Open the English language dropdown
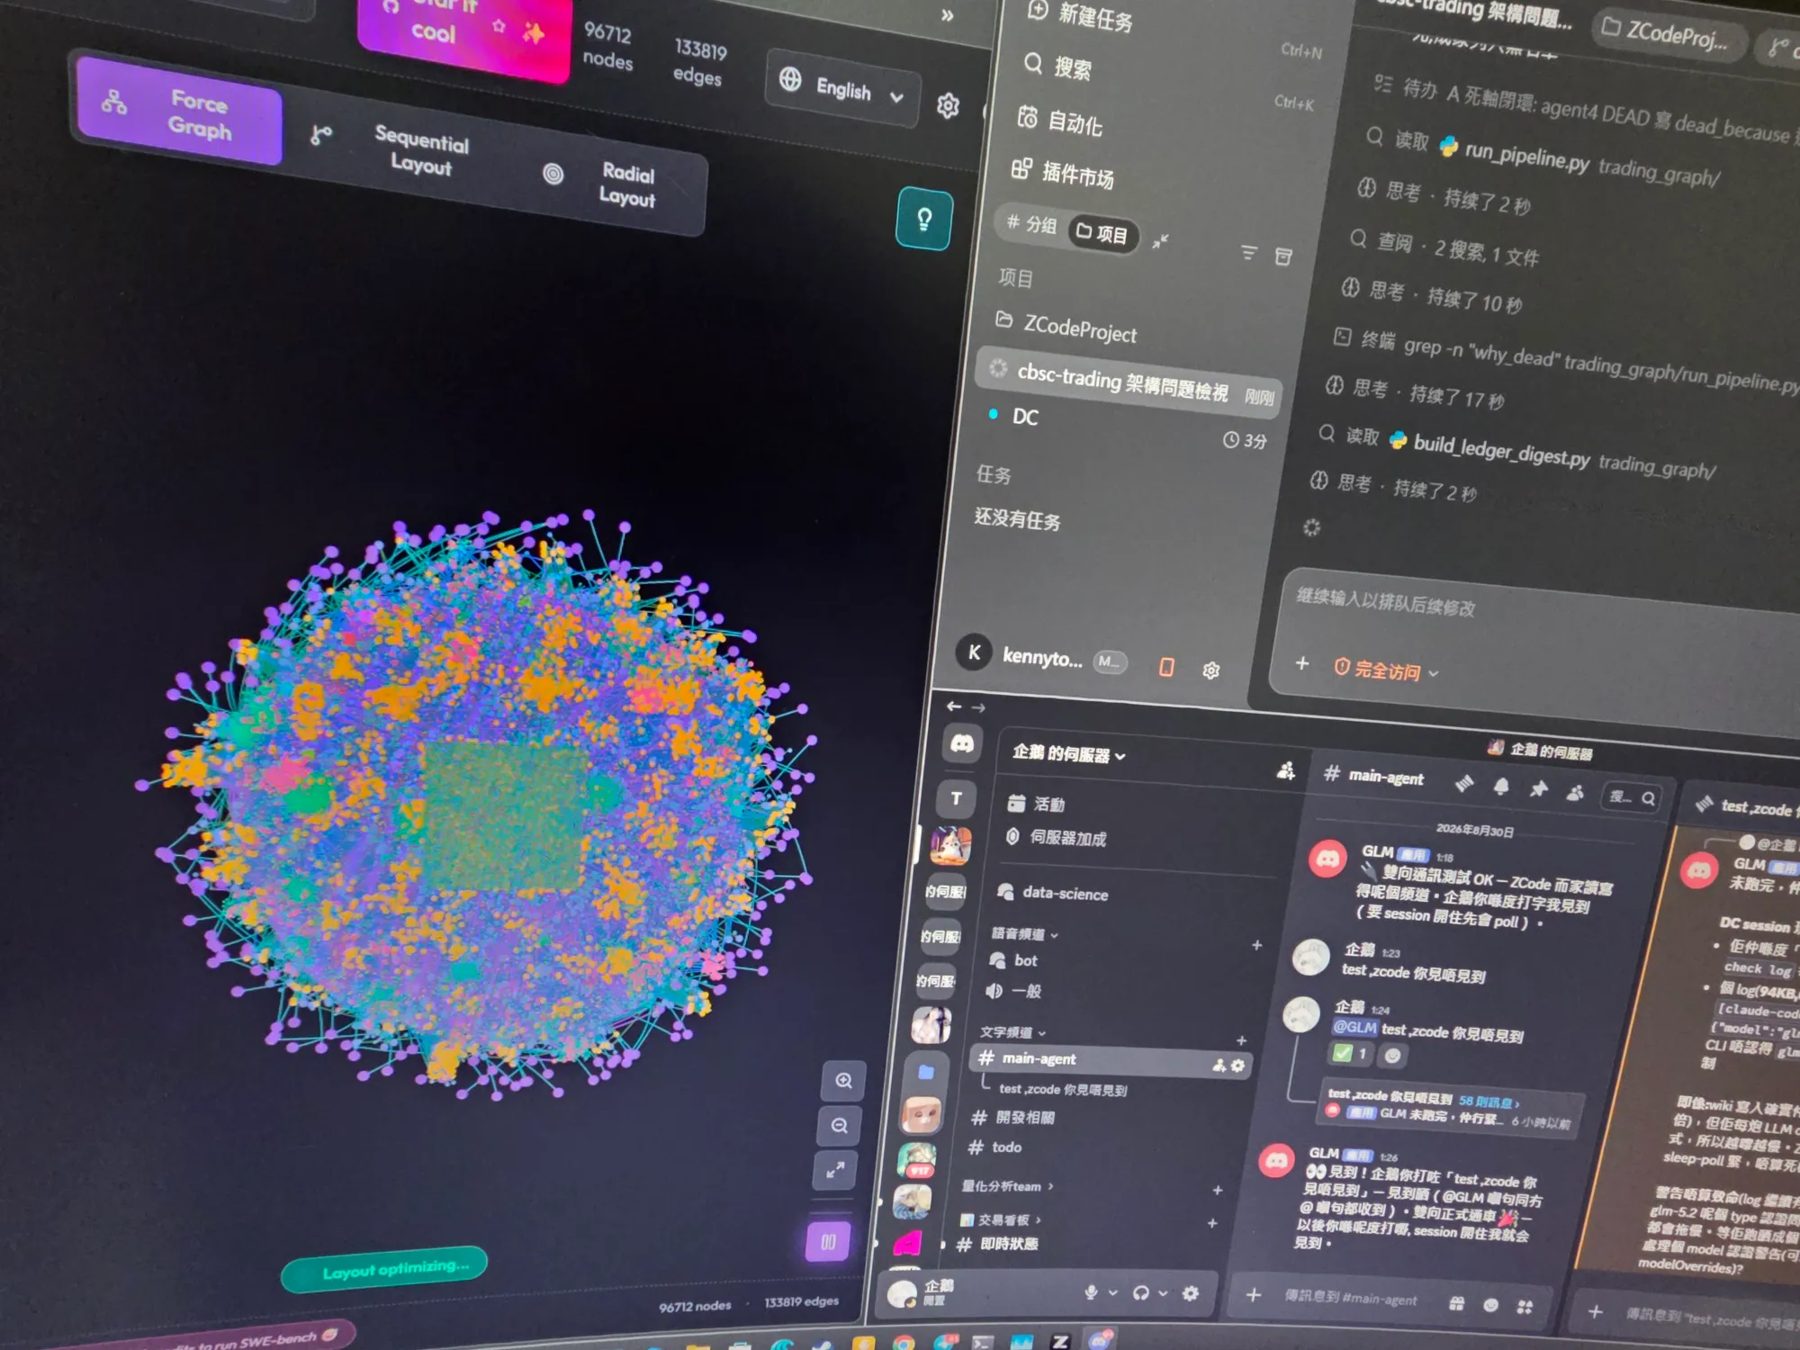 [842, 88]
